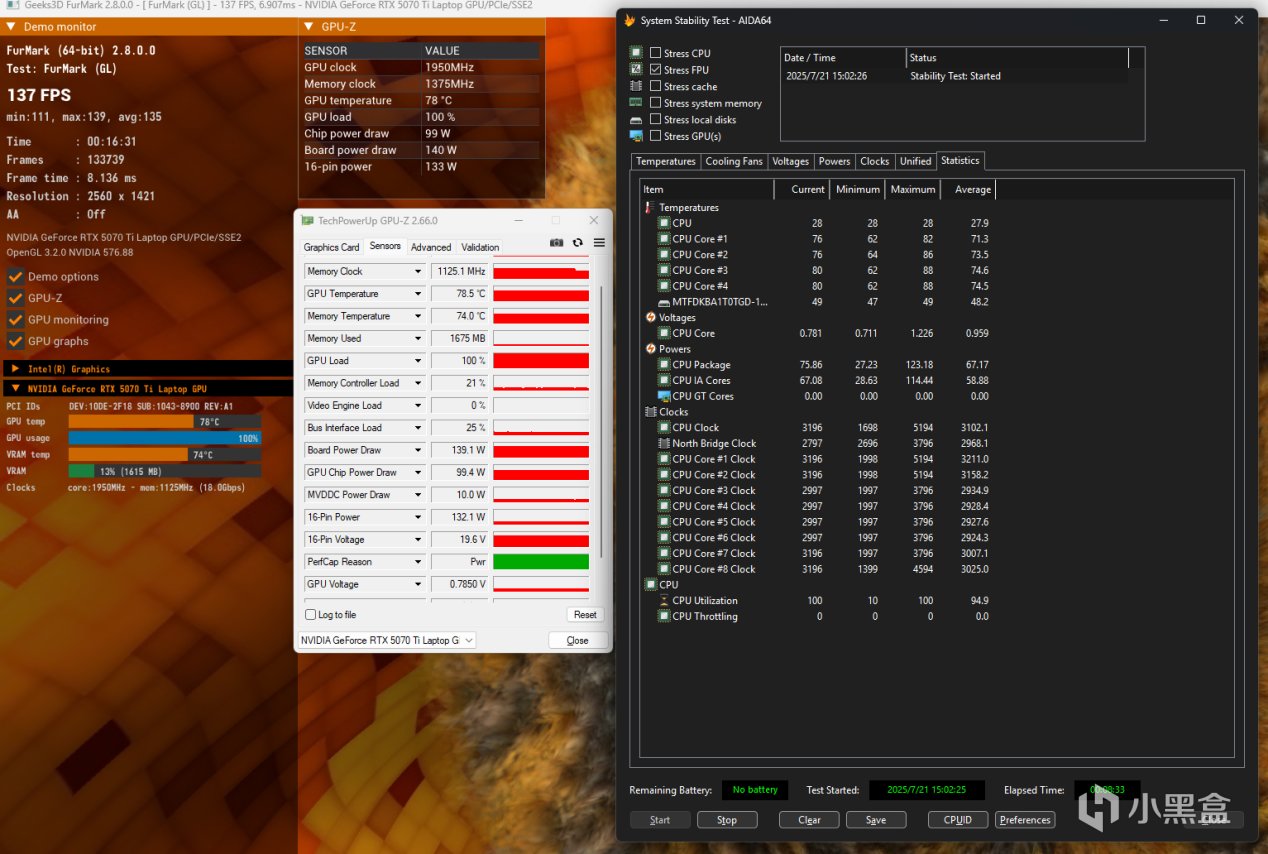Image resolution: width=1268 pixels, height=854 pixels.
Task: Click the icon beside CPU GT Cores
Action: tap(664, 396)
